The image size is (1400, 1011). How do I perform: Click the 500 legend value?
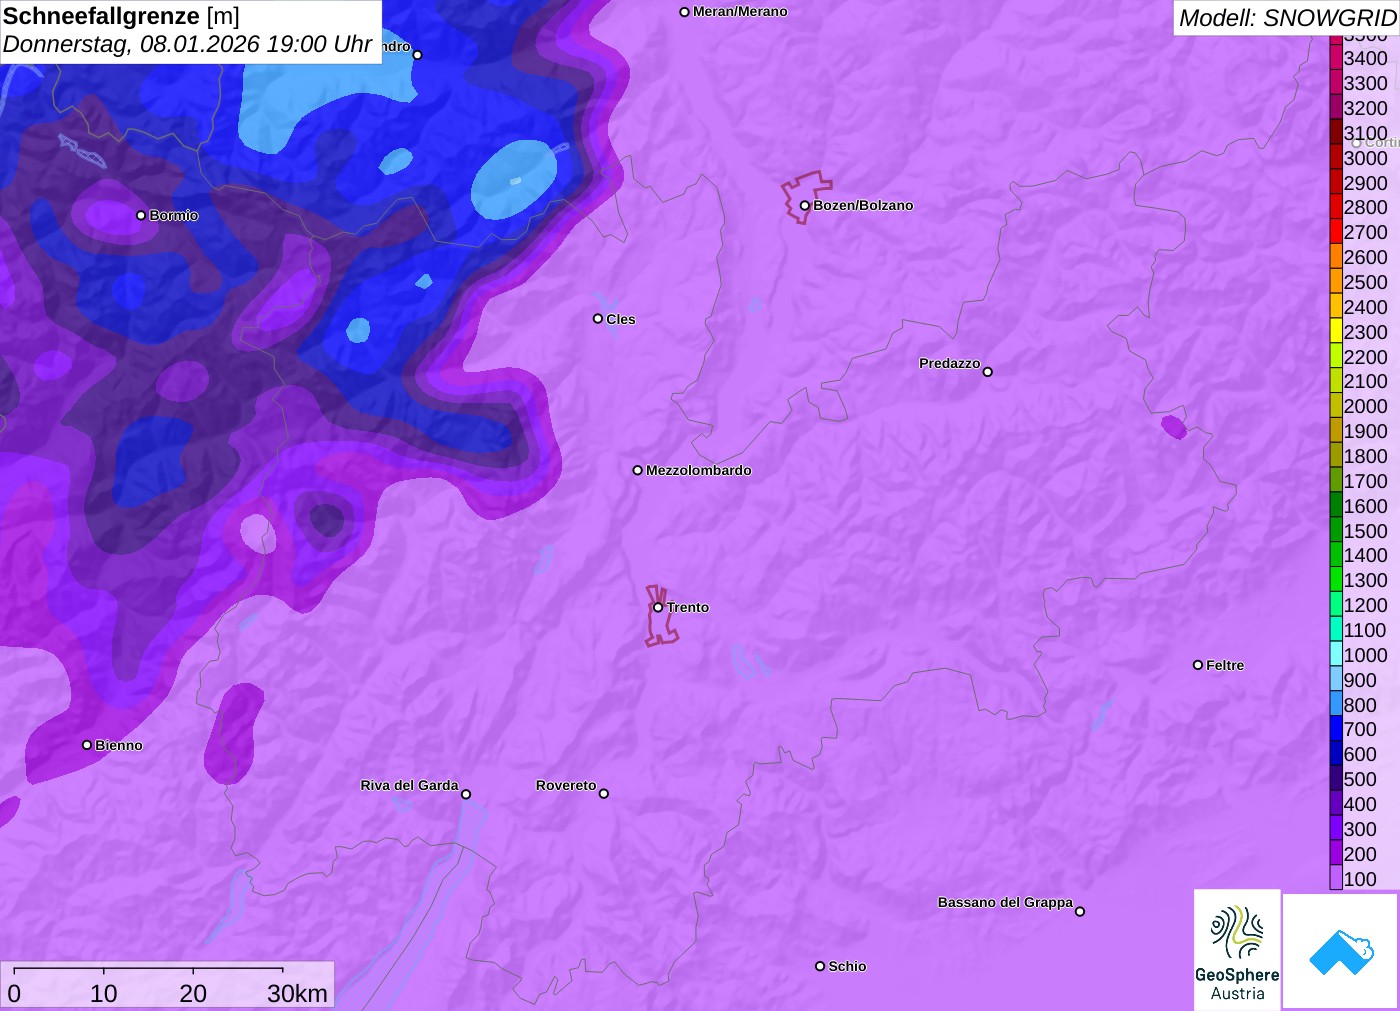point(1360,779)
